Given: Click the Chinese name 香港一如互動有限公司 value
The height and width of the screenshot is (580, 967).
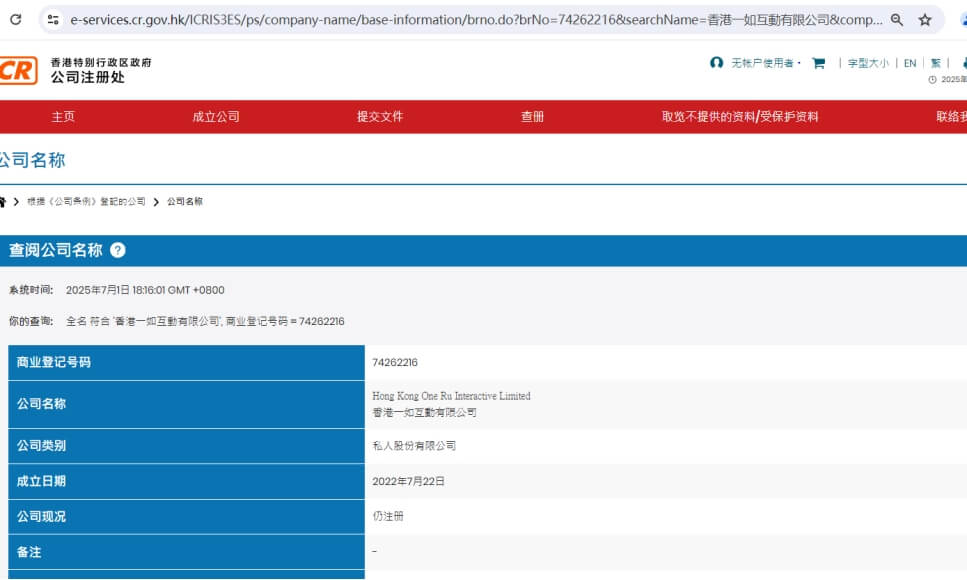Looking at the screenshot, I should coord(424,412).
